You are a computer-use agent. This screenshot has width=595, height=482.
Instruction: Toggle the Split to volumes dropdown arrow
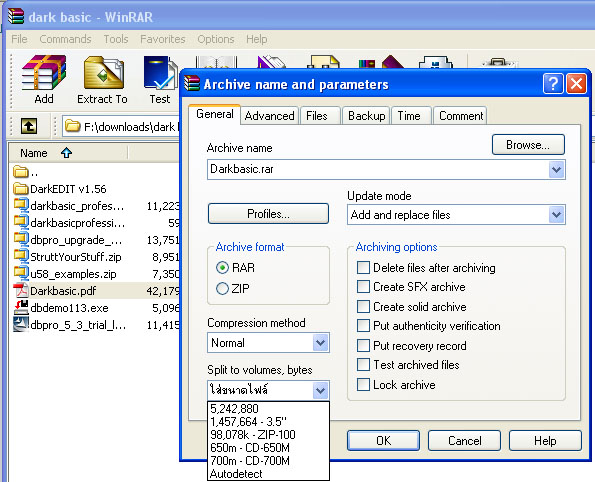pos(320,390)
